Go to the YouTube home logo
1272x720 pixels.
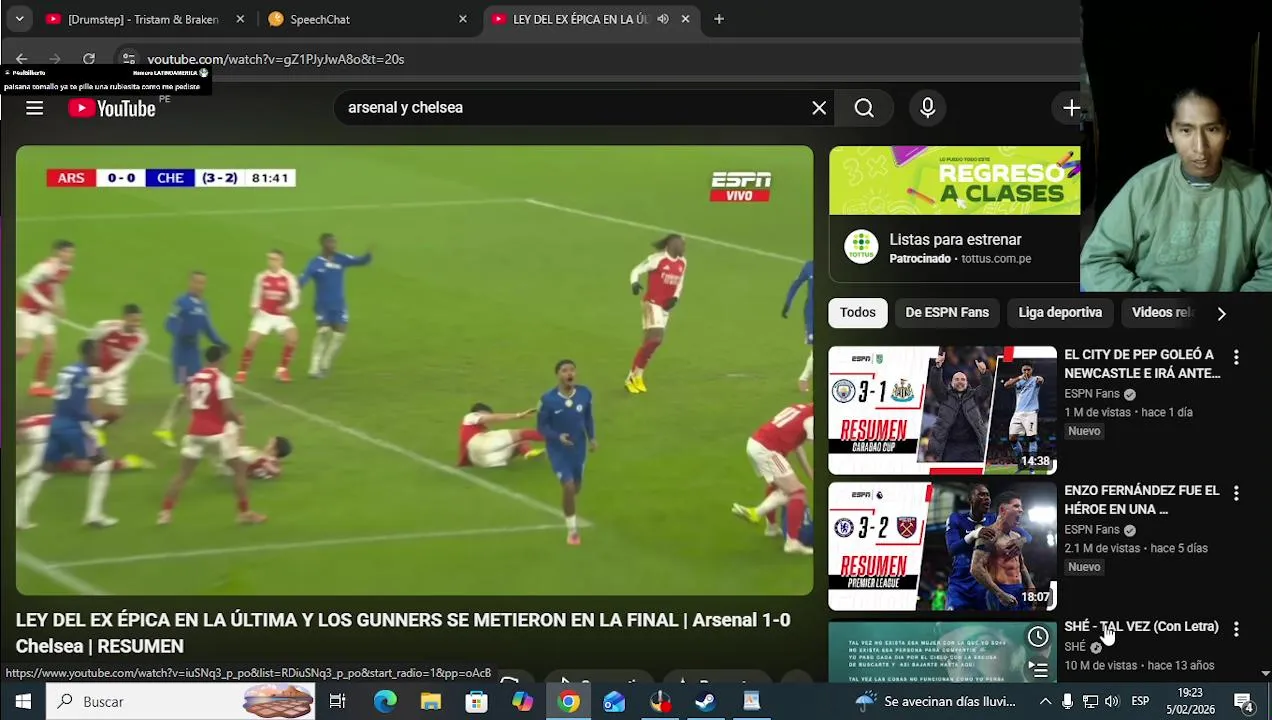coord(112,108)
